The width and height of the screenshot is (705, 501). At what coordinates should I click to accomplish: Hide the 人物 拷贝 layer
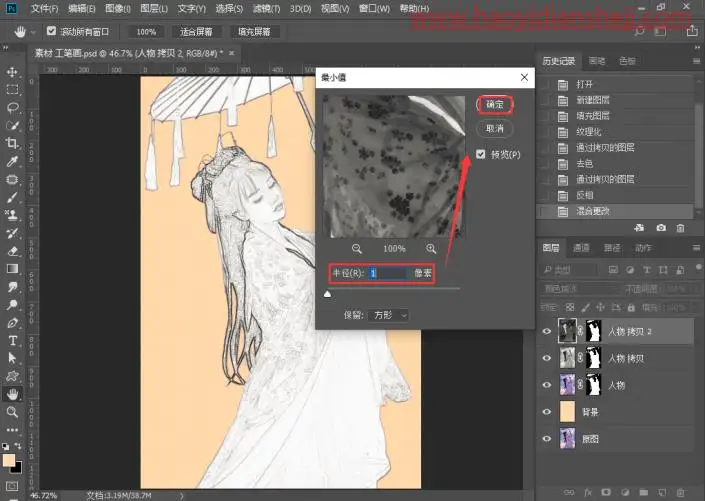pos(547,358)
